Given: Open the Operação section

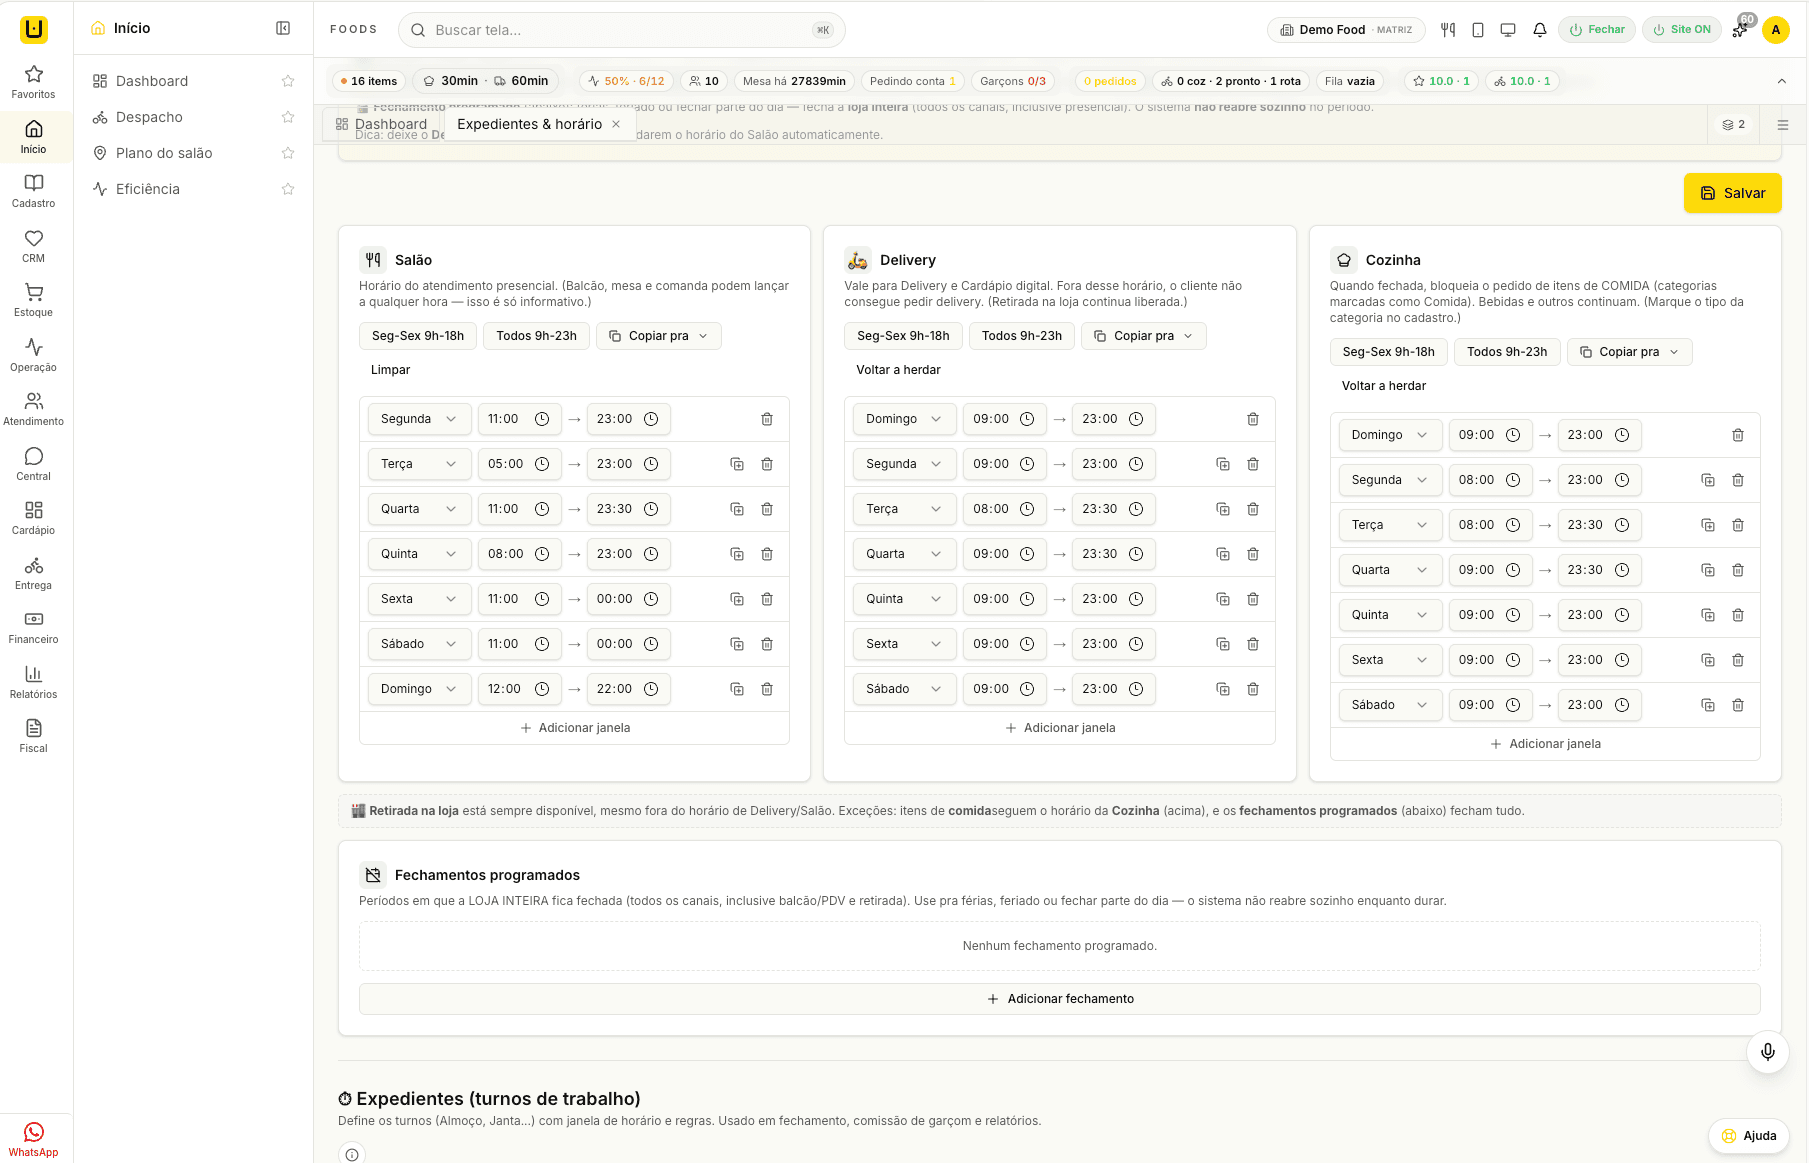Looking at the screenshot, I should coord(34,355).
